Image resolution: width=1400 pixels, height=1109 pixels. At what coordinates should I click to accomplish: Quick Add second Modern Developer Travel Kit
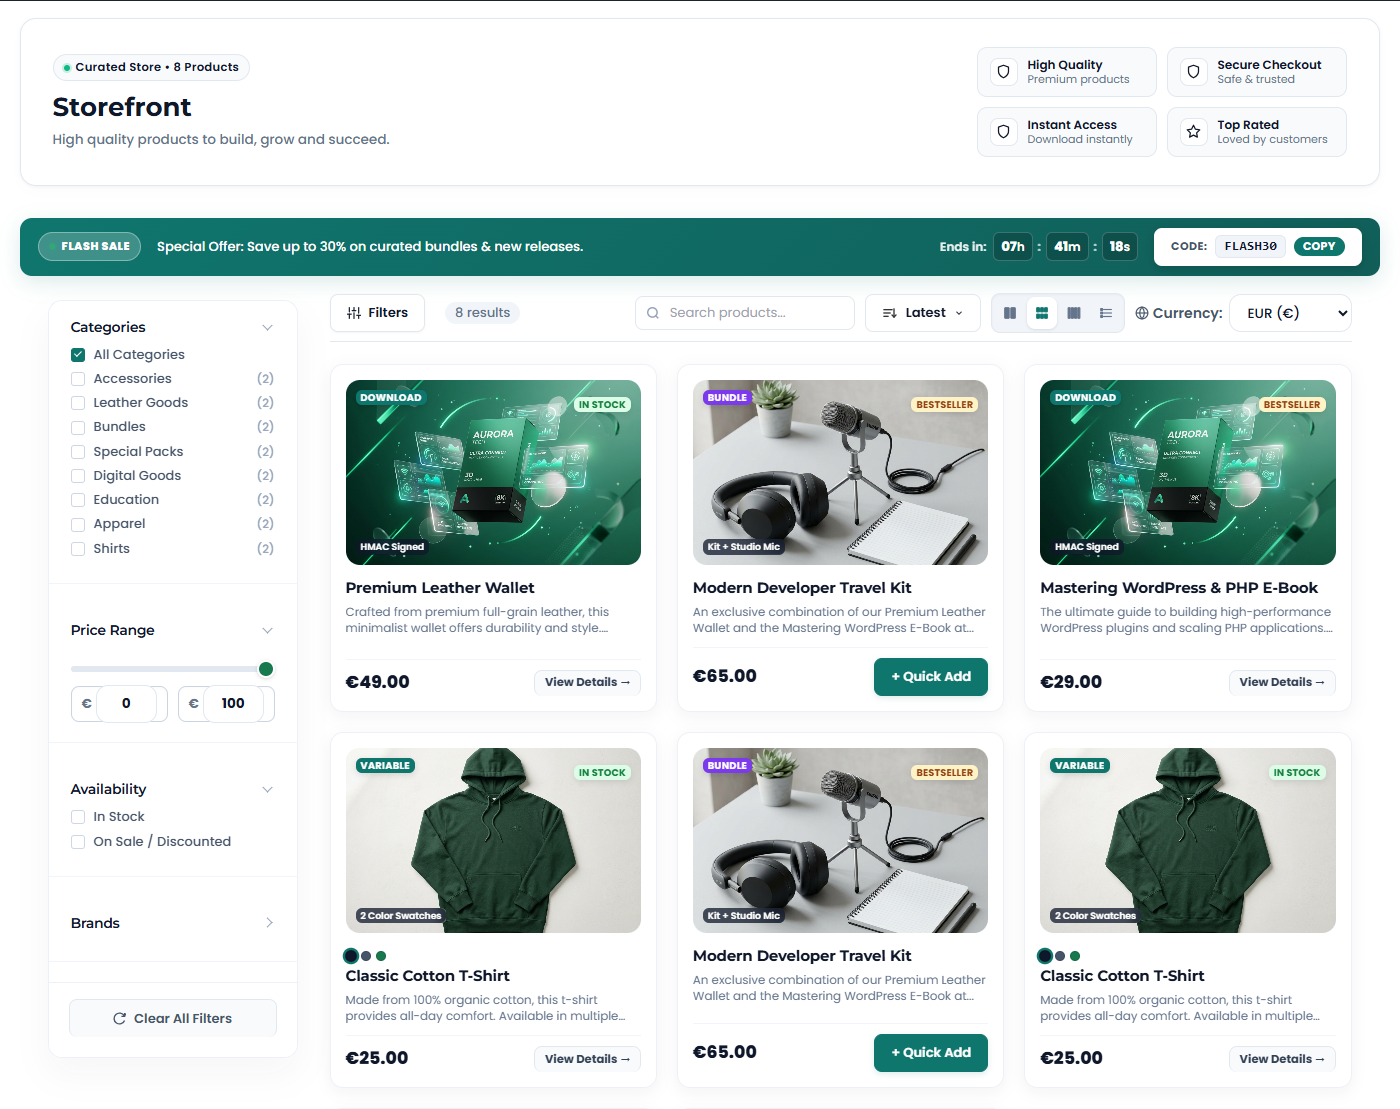pos(931,1052)
